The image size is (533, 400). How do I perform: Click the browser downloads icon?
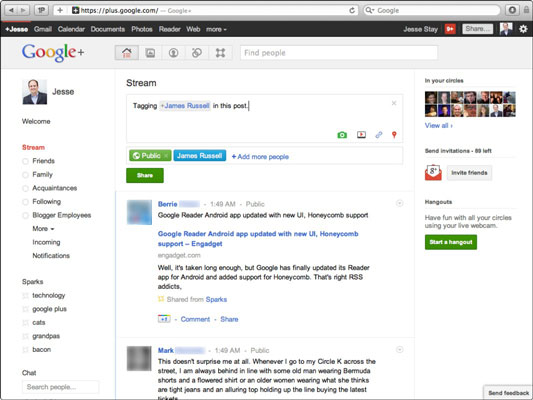click(512, 10)
